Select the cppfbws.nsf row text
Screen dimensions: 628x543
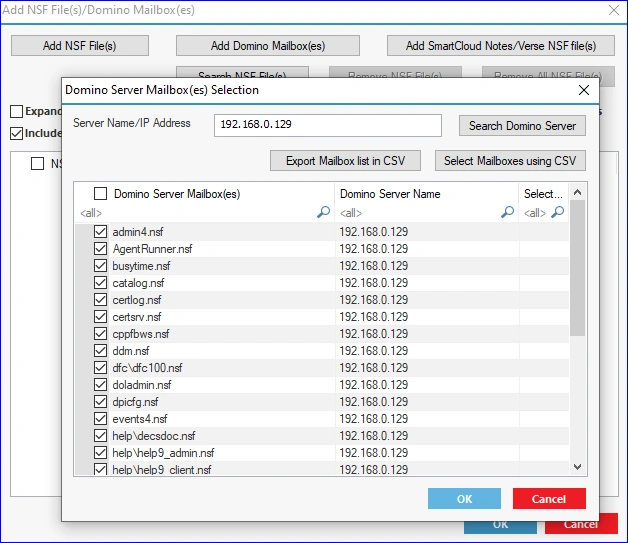(x=141, y=334)
